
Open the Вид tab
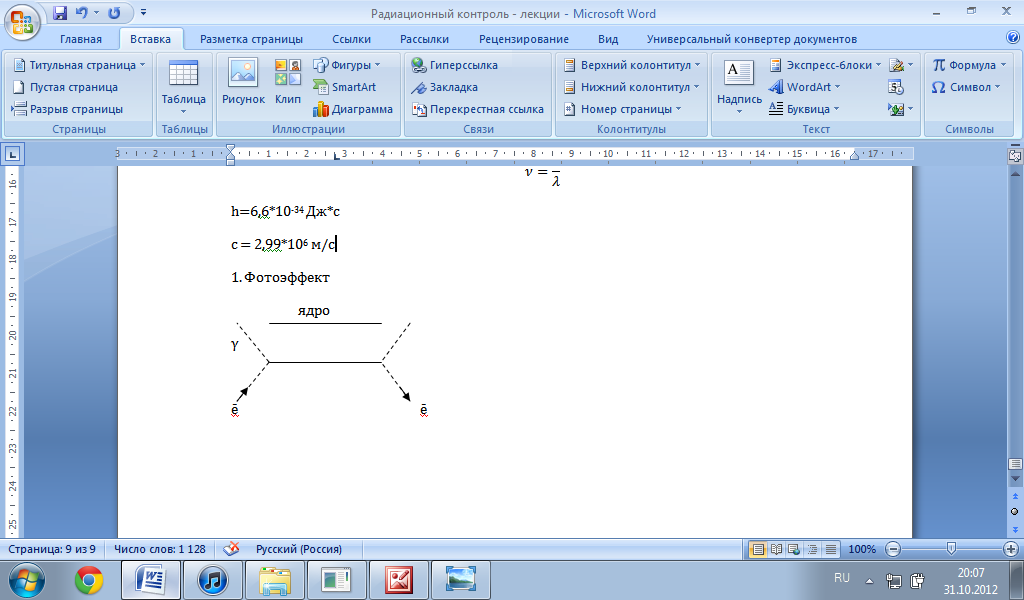click(608, 39)
